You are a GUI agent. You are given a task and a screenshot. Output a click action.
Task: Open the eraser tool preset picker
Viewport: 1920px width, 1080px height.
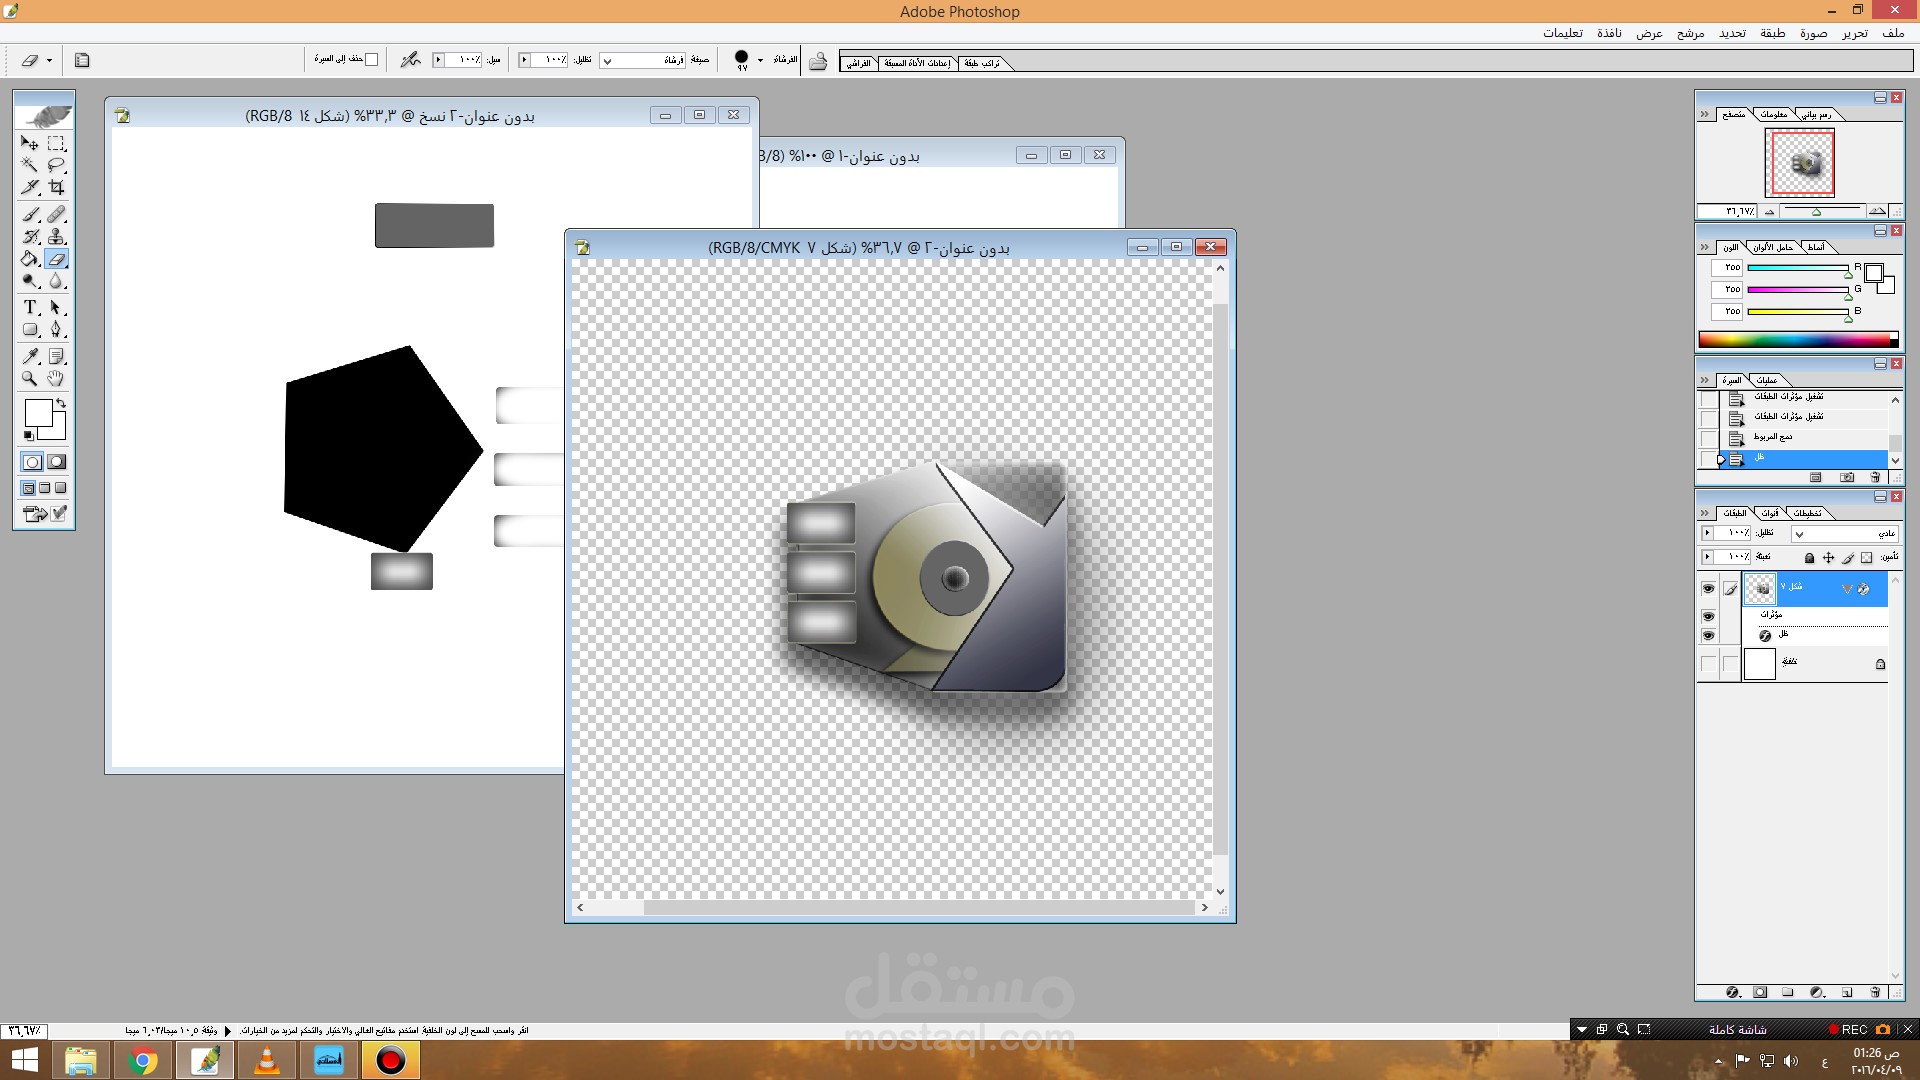tap(36, 60)
